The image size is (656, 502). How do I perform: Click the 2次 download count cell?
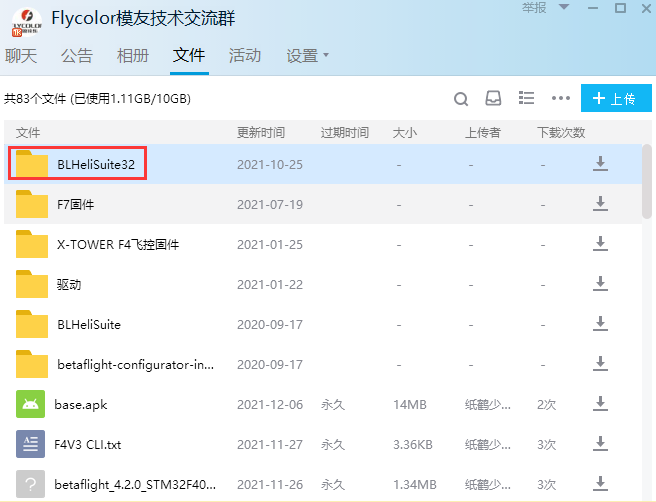[546, 405]
